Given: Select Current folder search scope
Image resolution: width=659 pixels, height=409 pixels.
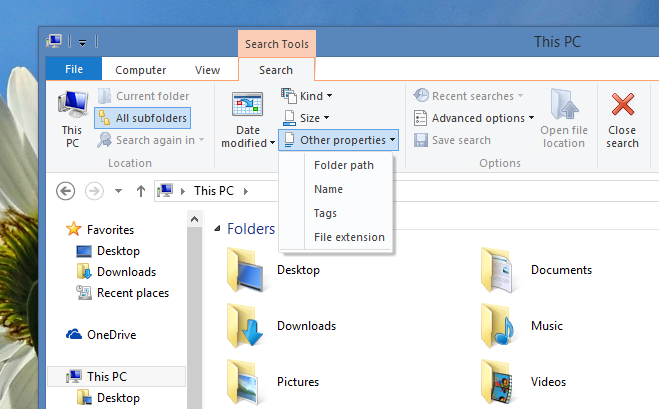Looking at the screenshot, I should [144, 96].
